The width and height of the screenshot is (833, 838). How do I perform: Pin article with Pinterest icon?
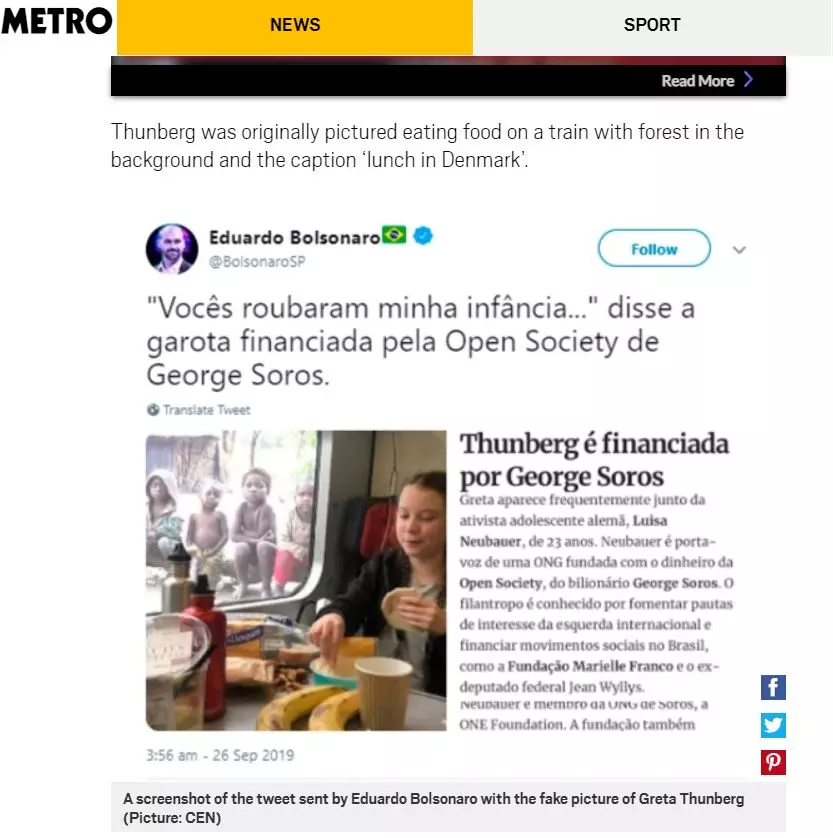coord(773,762)
